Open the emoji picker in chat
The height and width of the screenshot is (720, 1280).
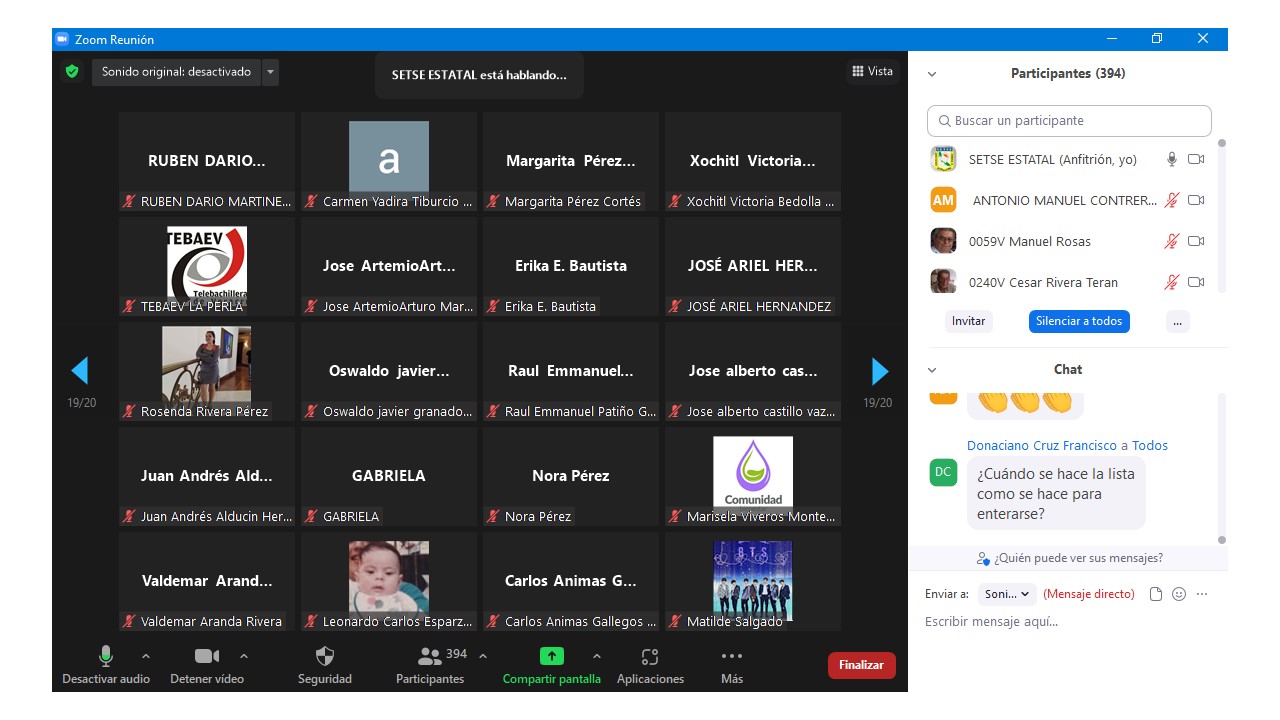pyautogui.click(x=1179, y=594)
